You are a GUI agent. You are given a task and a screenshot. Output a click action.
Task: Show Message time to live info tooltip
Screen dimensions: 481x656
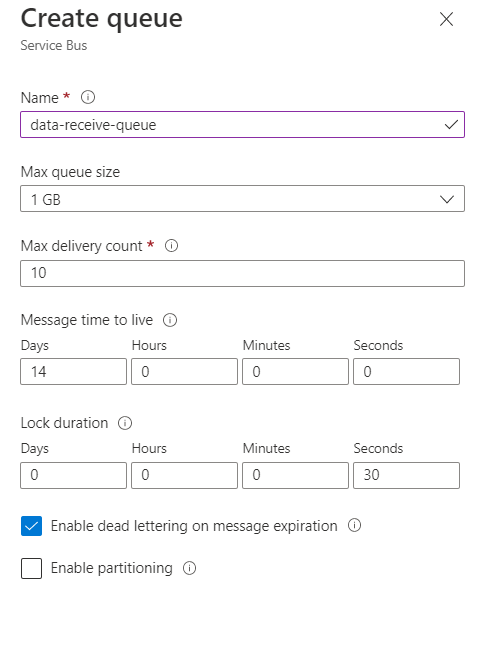tap(170, 320)
